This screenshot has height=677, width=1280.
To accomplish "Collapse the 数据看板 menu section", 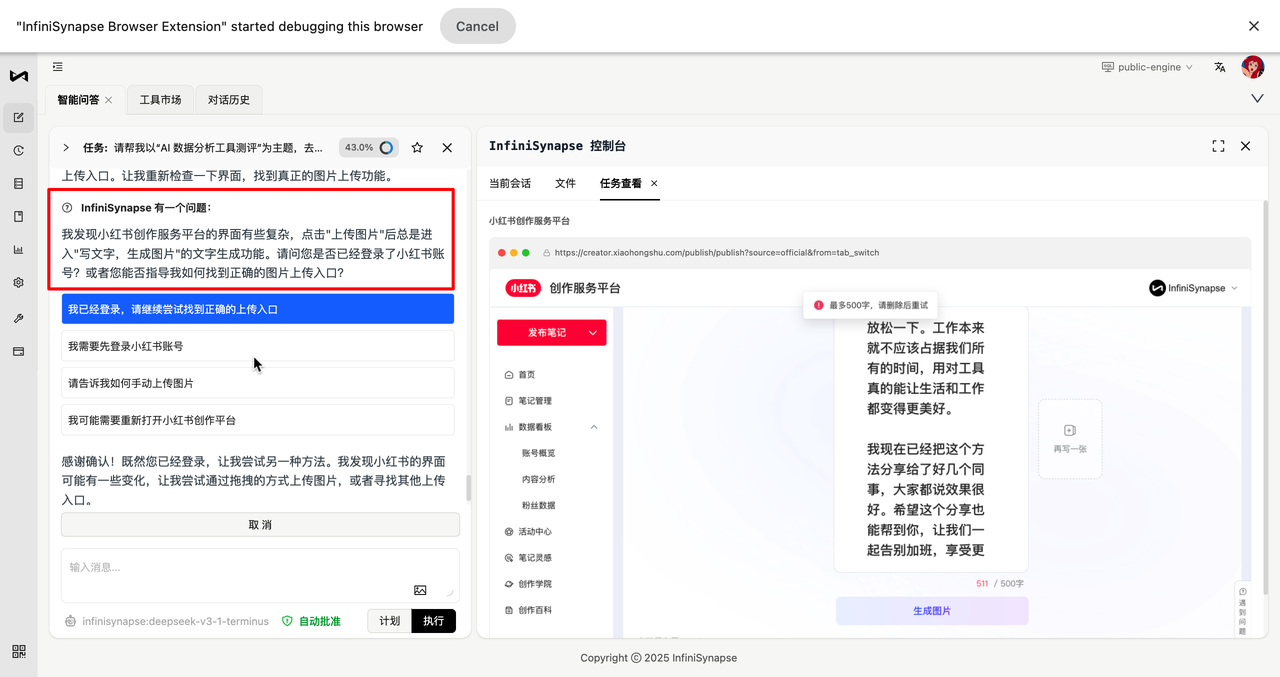I will (x=593, y=427).
